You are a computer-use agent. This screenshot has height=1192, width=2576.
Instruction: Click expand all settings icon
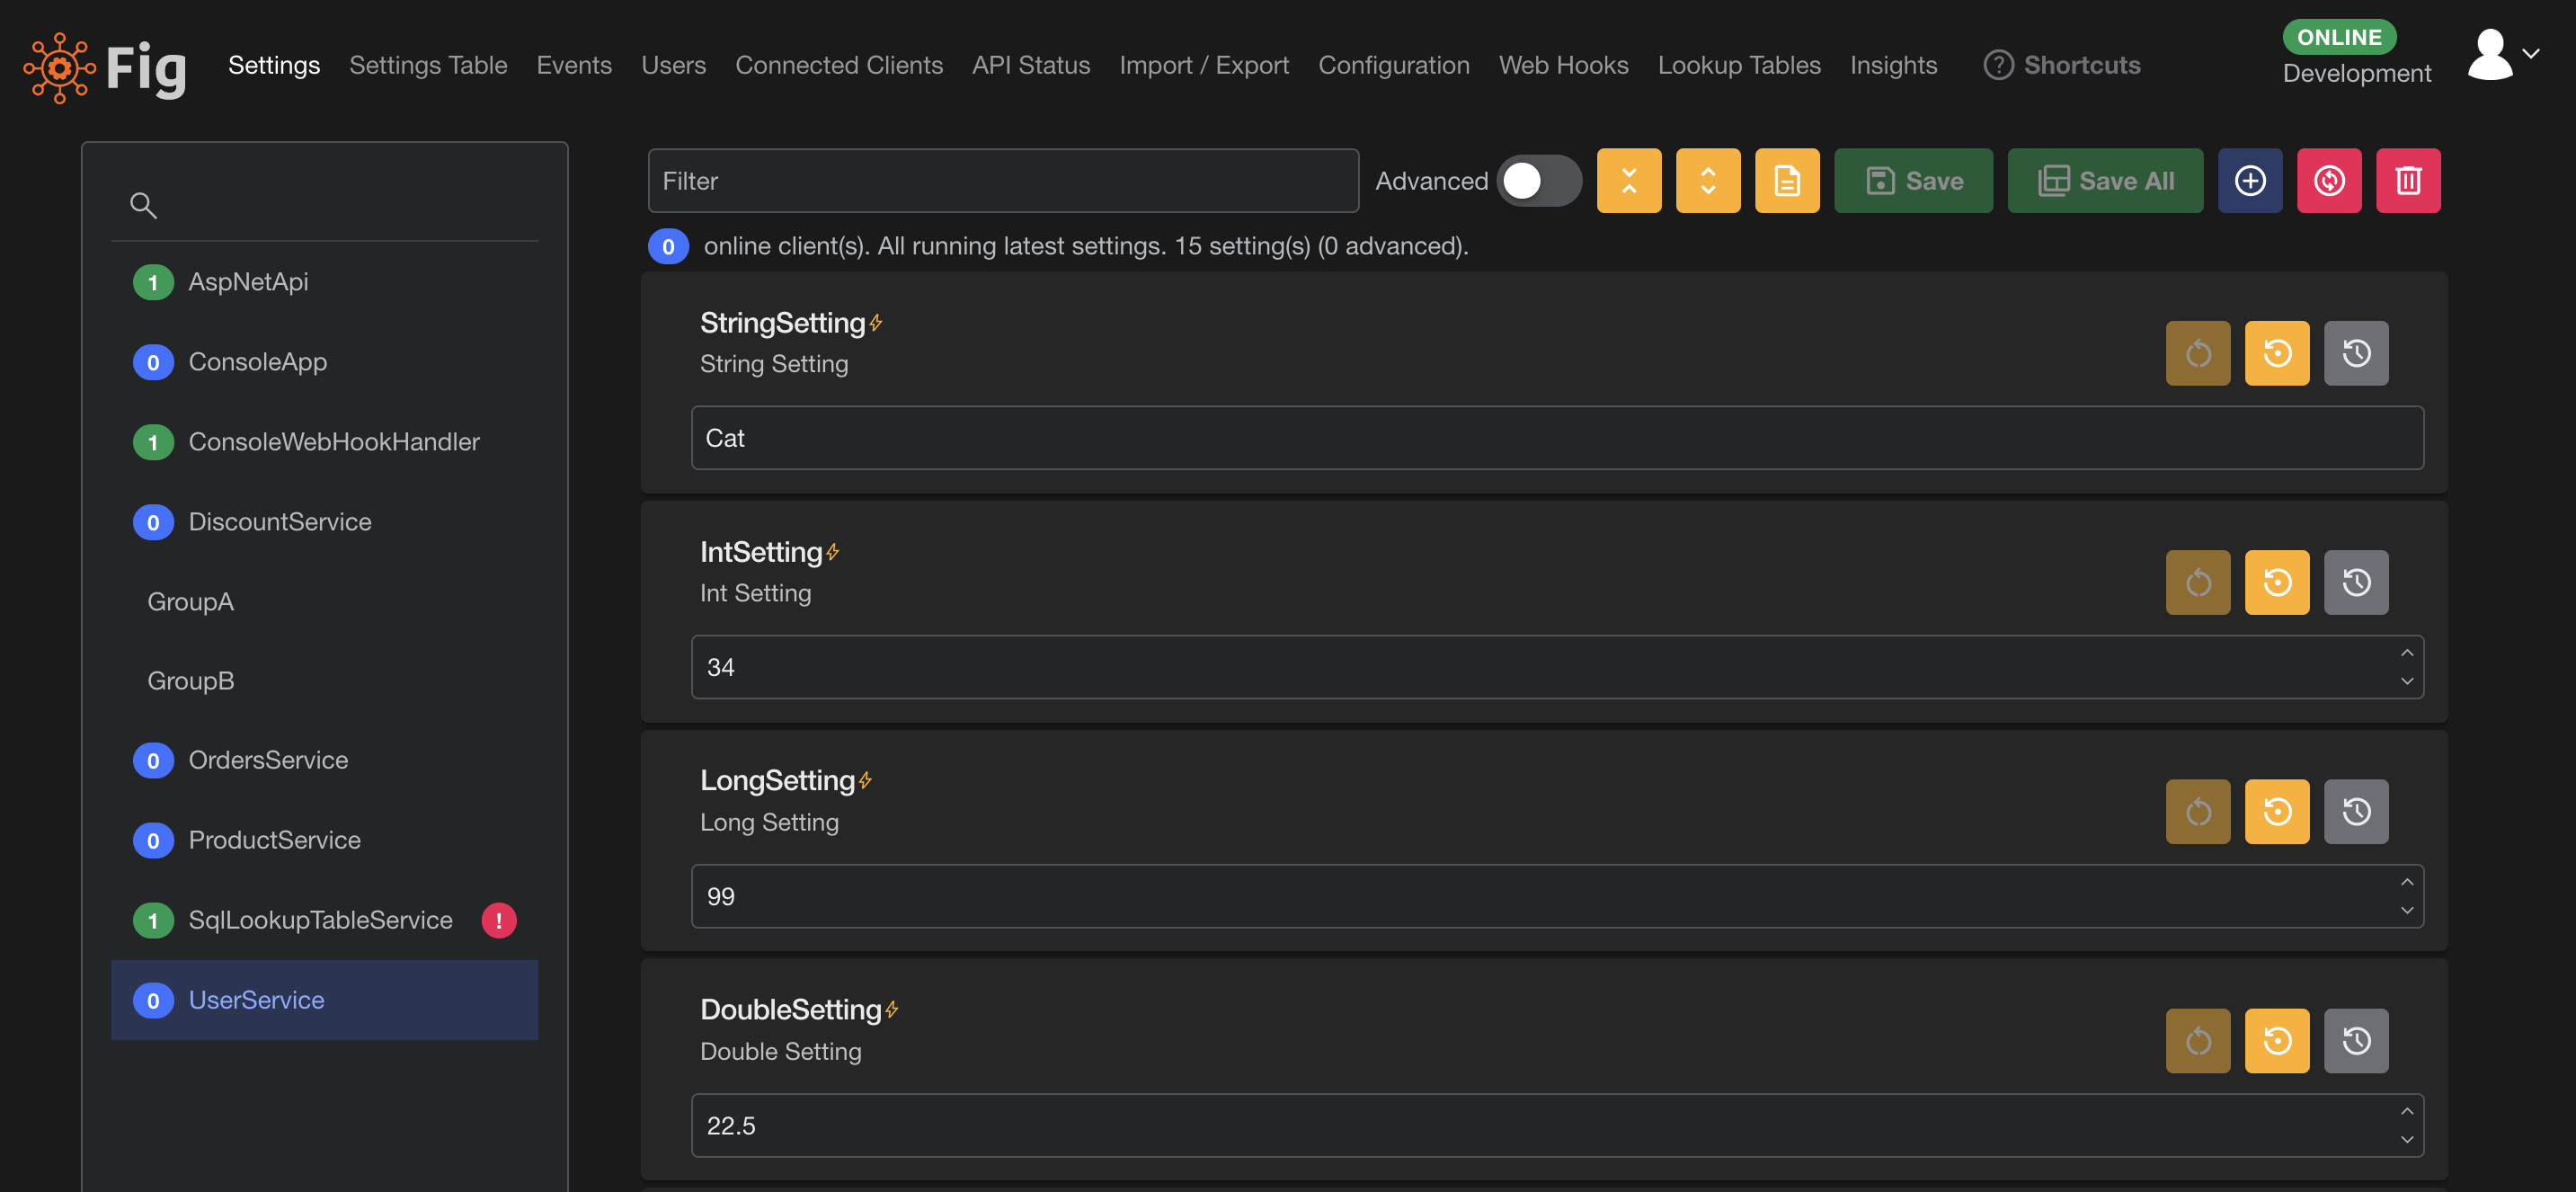(1707, 181)
